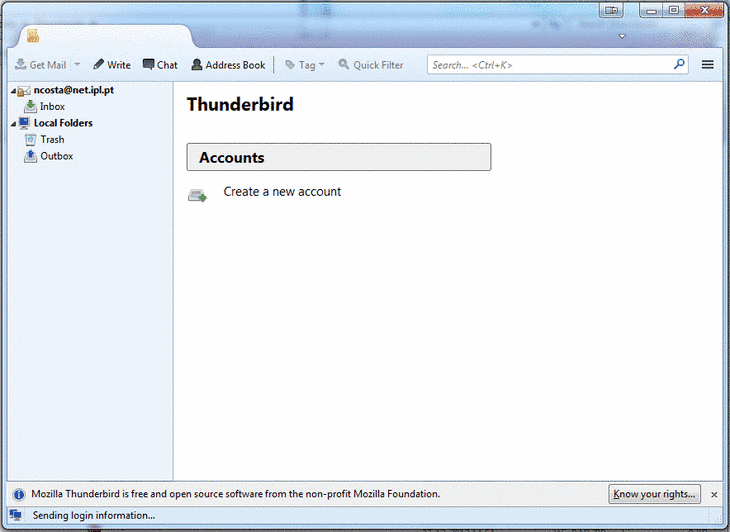Click the online status icon in status bar
Screen dimensions: 730x532
point(16,515)
